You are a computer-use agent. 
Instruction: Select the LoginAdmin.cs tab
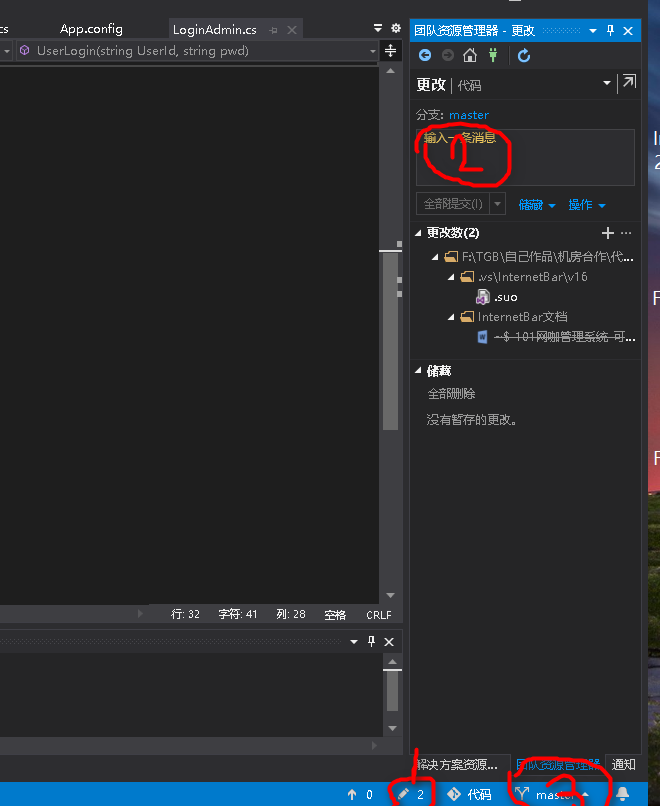[x=214, y=30]
